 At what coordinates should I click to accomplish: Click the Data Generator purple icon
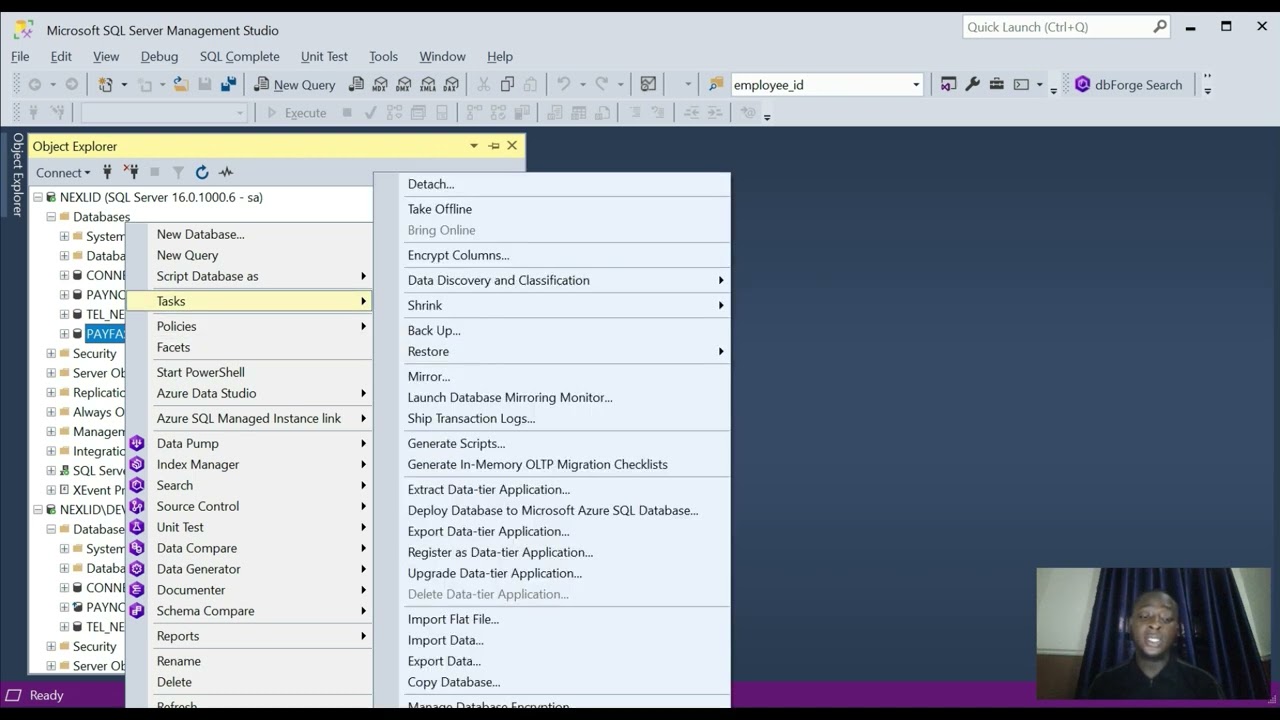(137, 569)
